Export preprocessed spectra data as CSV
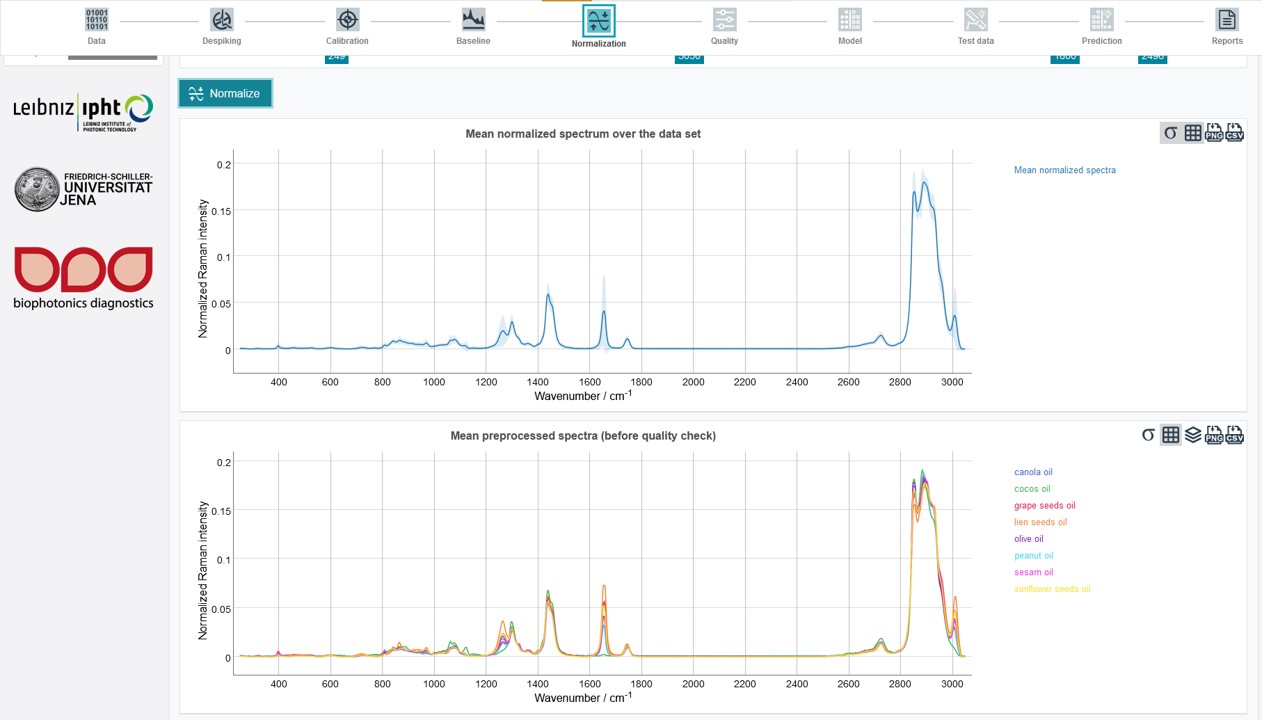This screenshot has height=720, width=1262. click(x=1235, y=435)
